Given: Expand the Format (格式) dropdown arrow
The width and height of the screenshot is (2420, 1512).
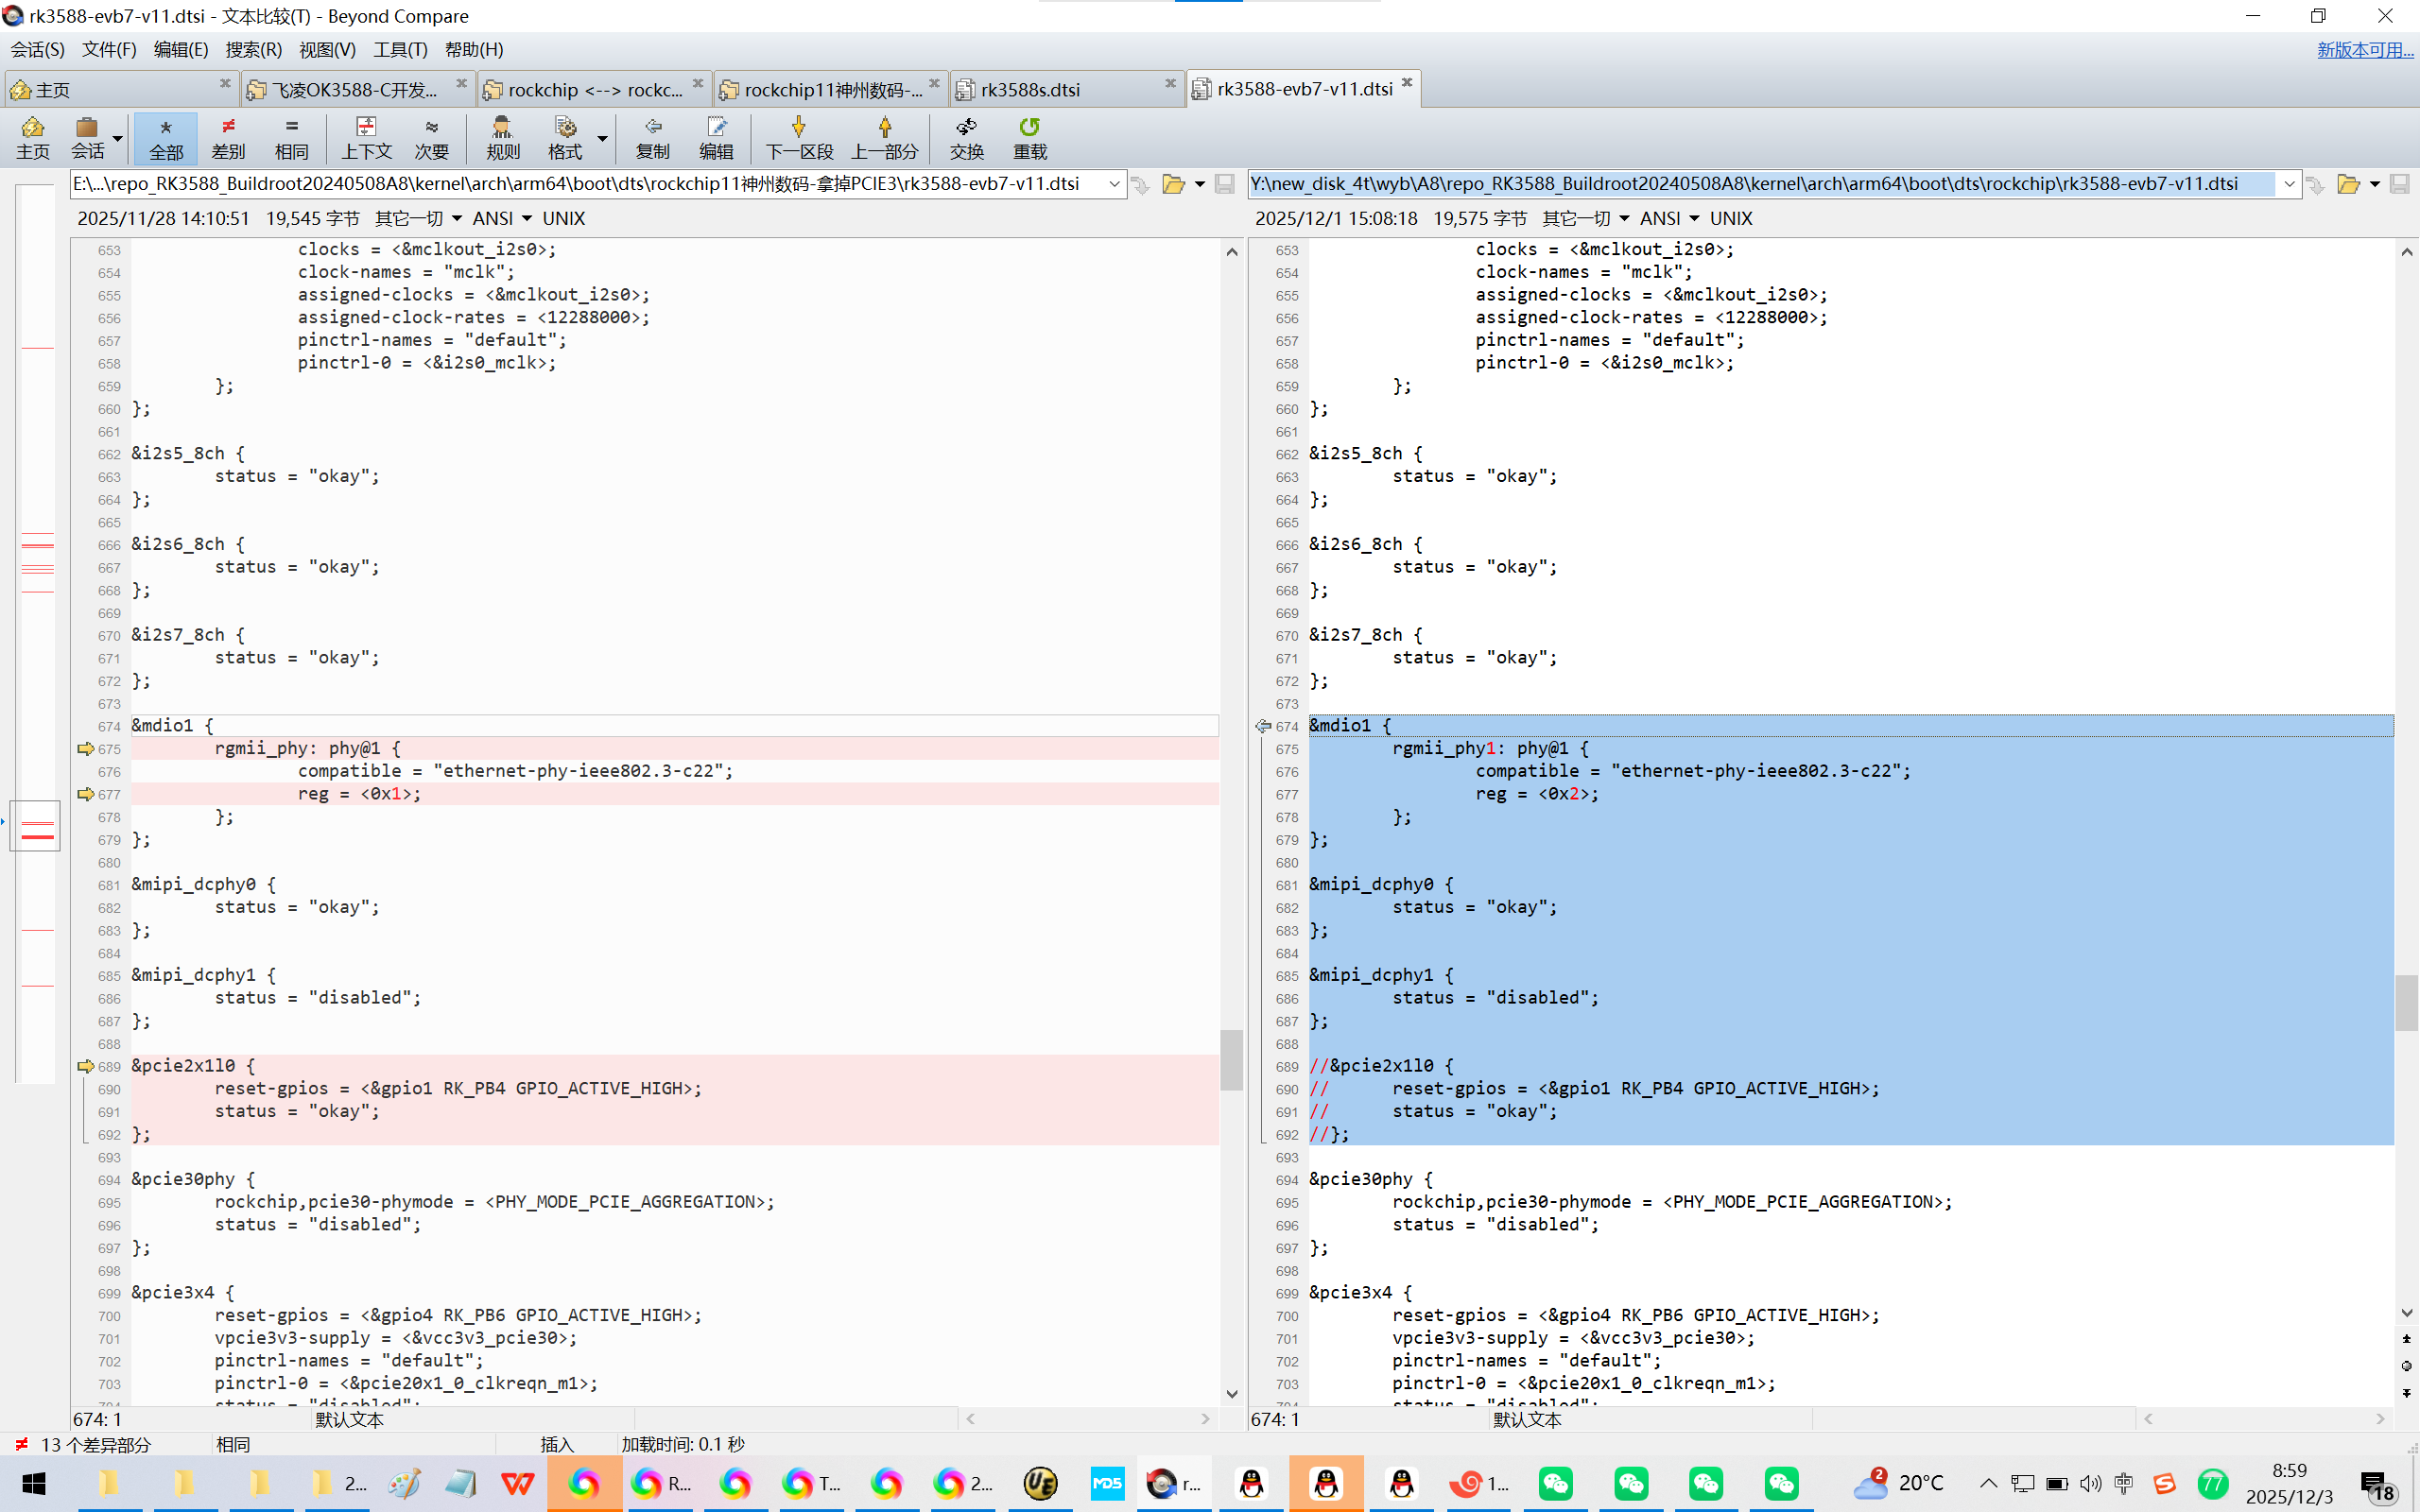Looking at the screenshot, I should (602, 138).
